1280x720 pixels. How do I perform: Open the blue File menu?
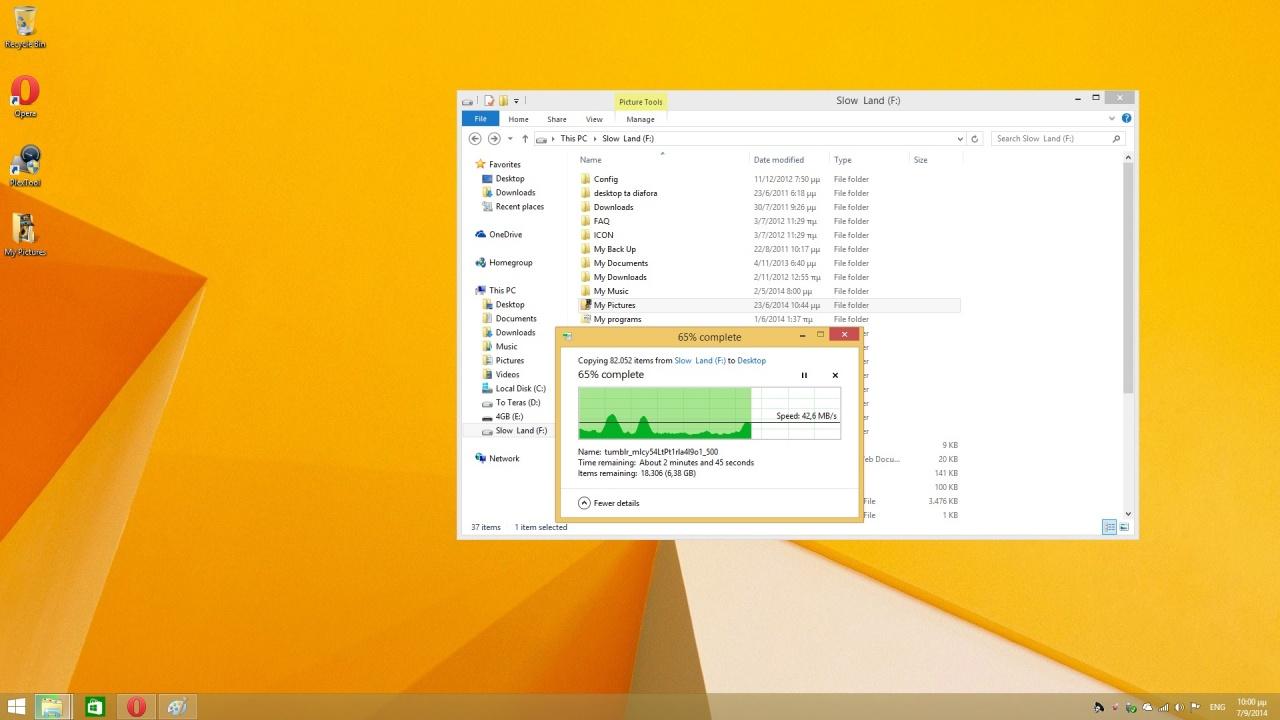coord(480,119)
